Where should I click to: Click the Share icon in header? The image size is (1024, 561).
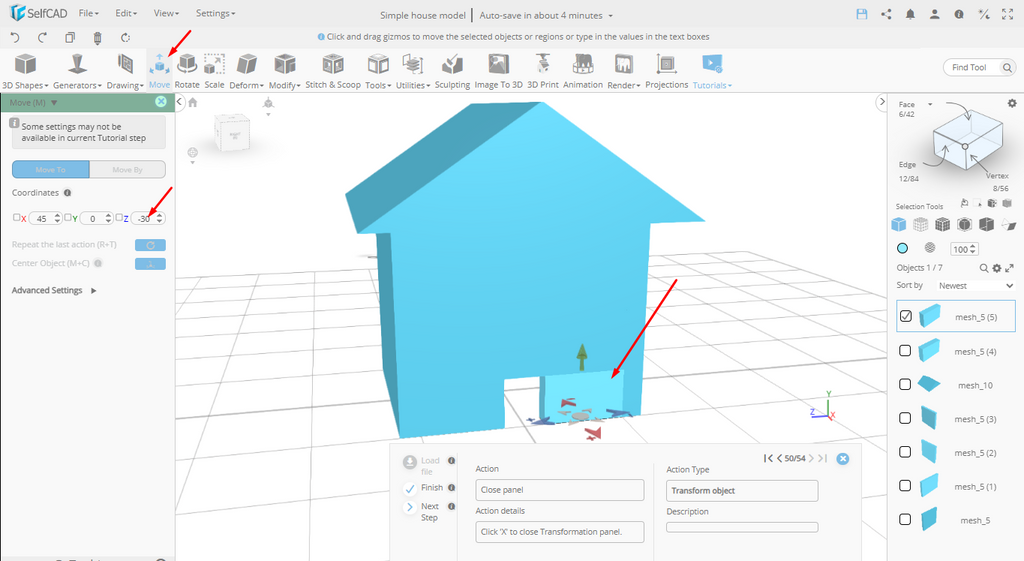pyautogui.click(x=886, y=14)
